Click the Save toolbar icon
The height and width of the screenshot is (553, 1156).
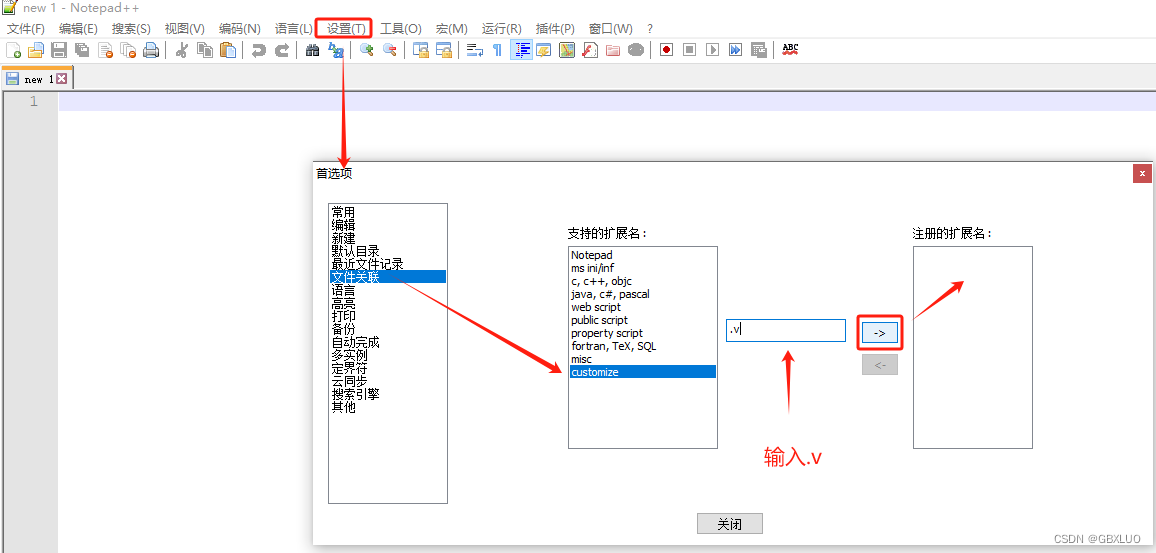click(x=59, y=50)
